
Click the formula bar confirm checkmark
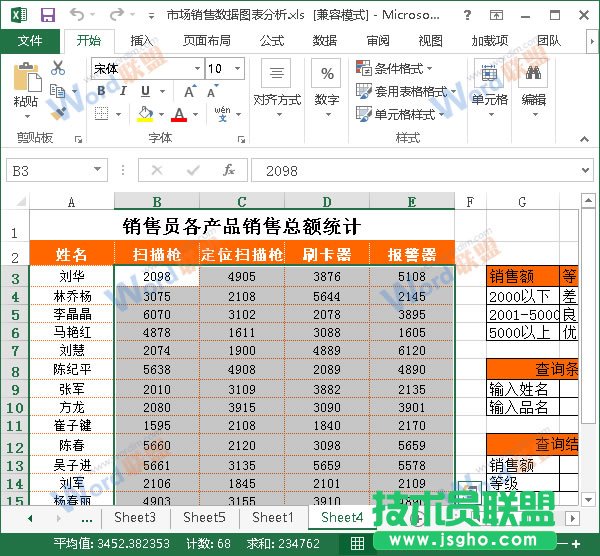[193, 170]
